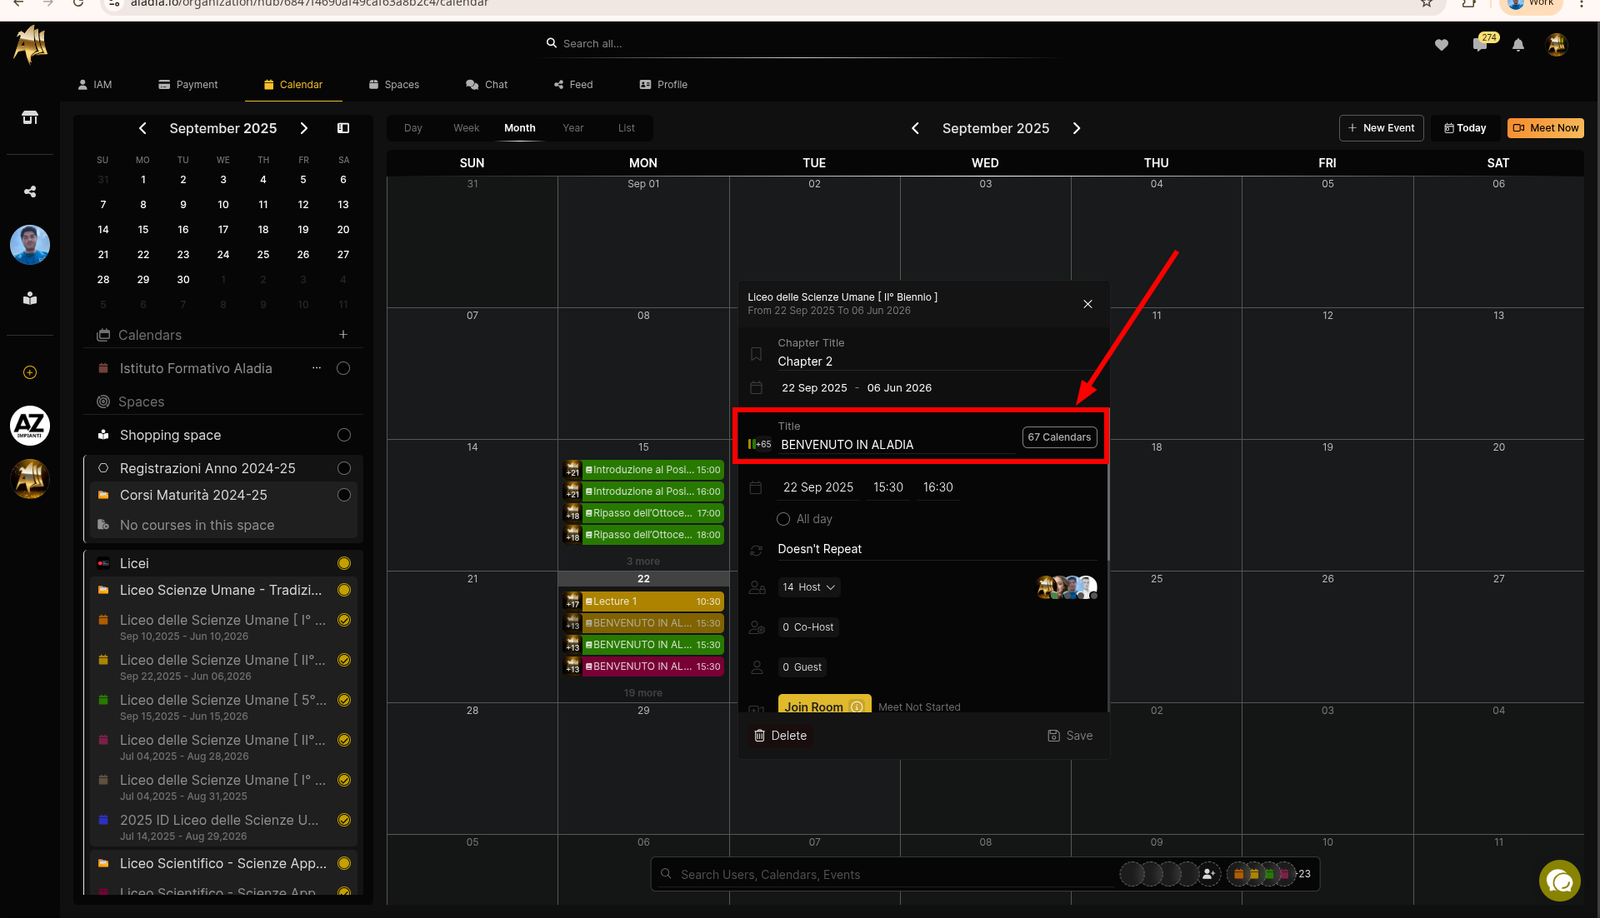Go to the previous month in the main calendar
The image size is (1600, 918).
click(x=915, y=128)
